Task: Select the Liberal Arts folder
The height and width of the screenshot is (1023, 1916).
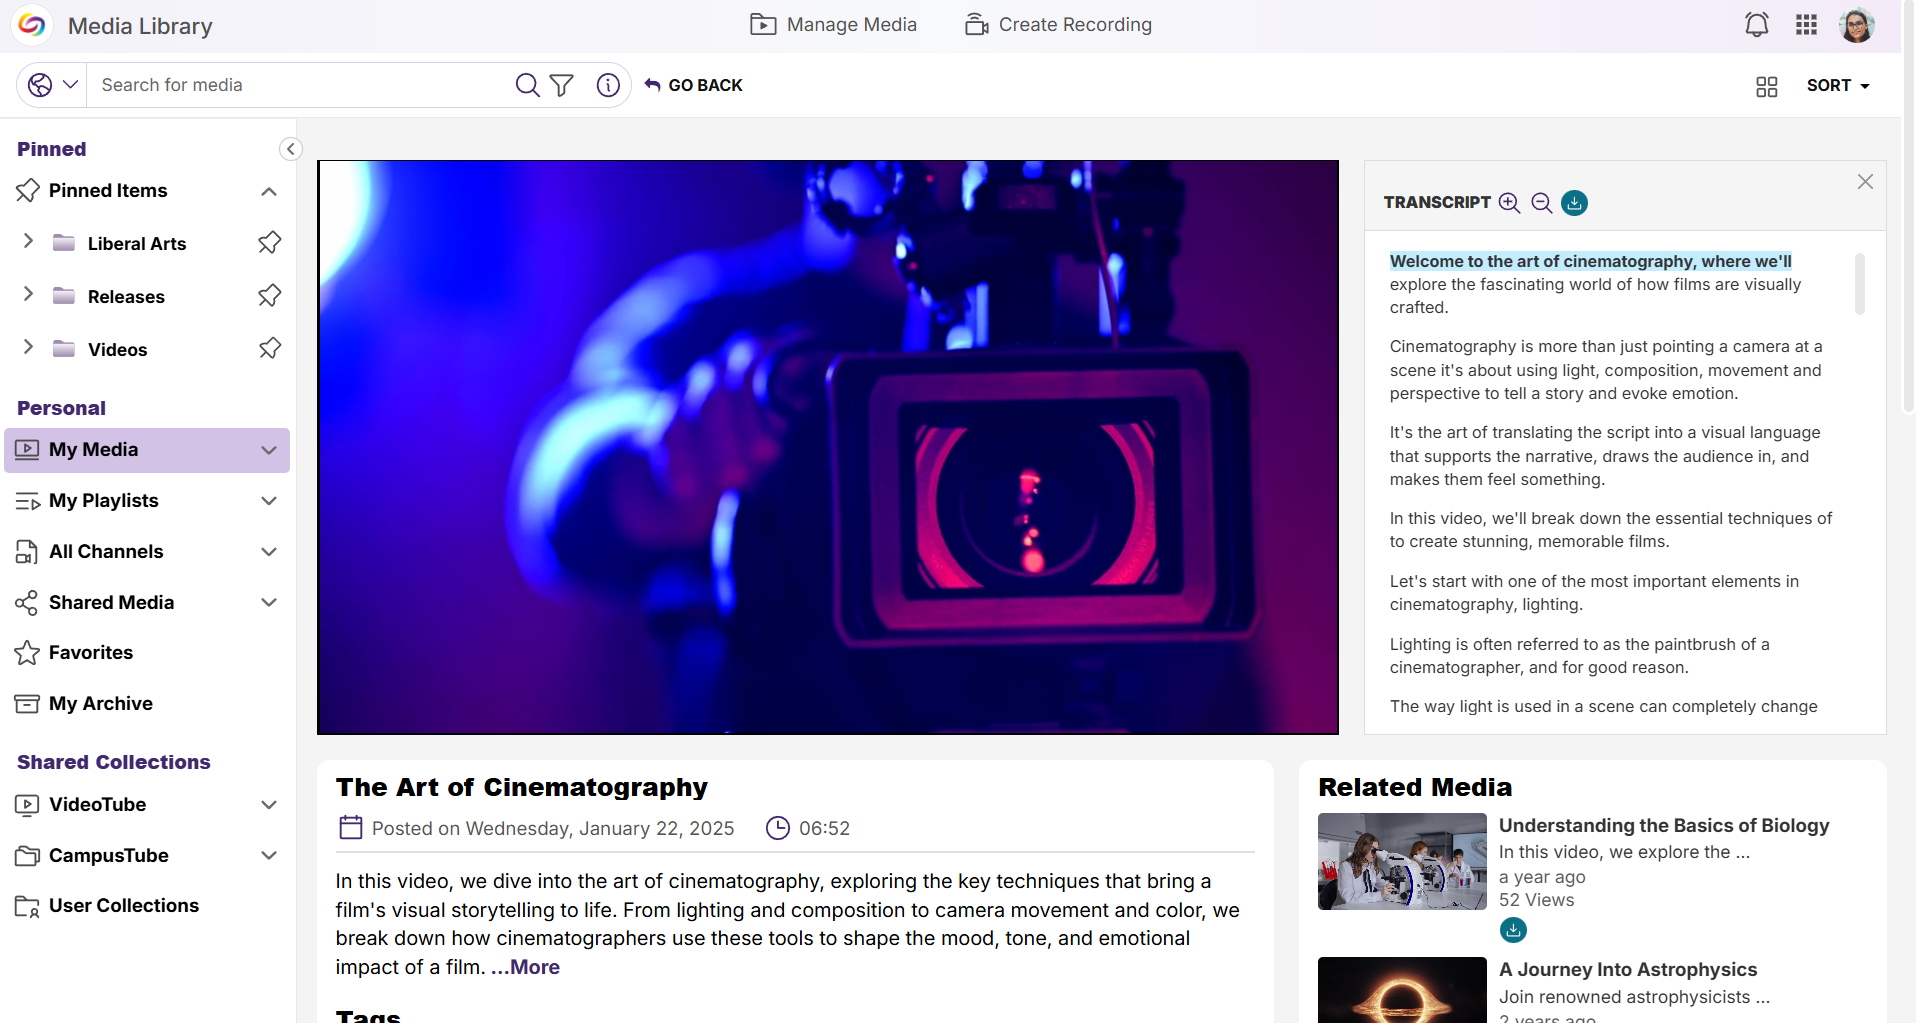Action: tap(137, 244)
